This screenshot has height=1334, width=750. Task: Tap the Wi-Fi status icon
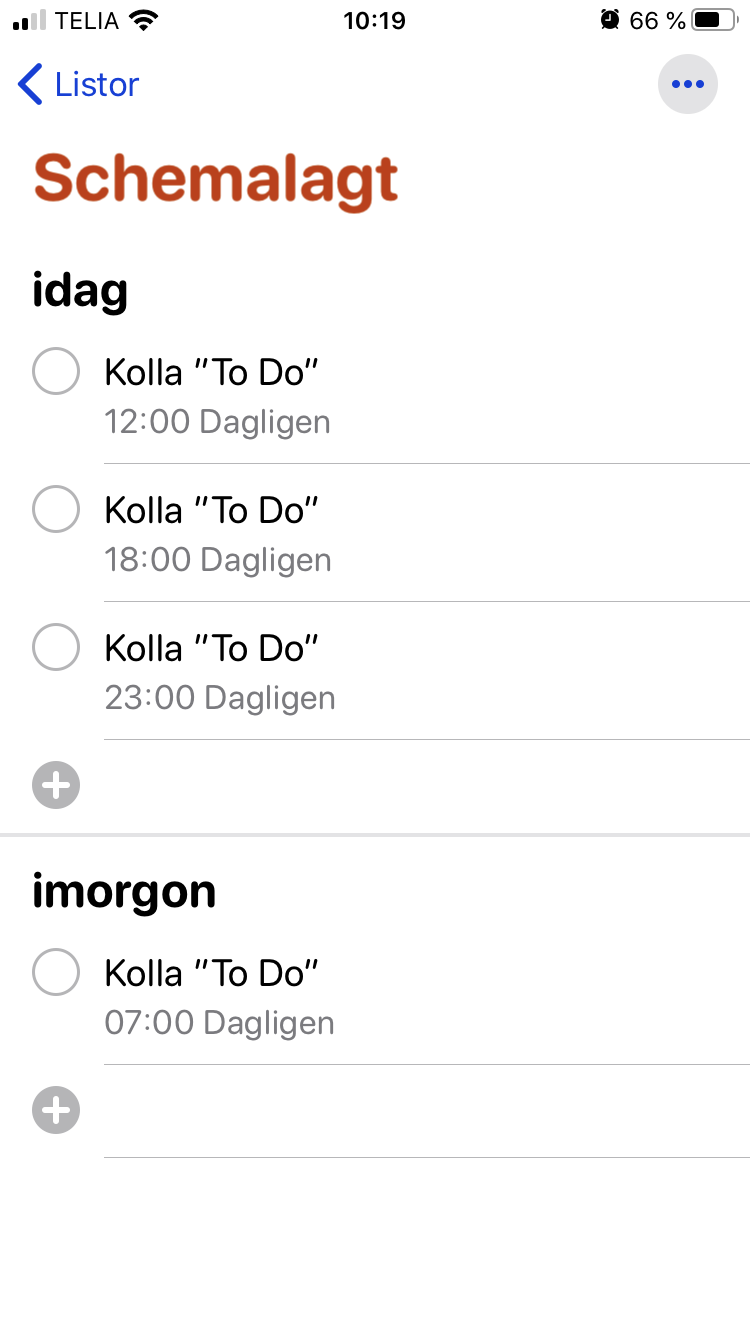(145, 20)
